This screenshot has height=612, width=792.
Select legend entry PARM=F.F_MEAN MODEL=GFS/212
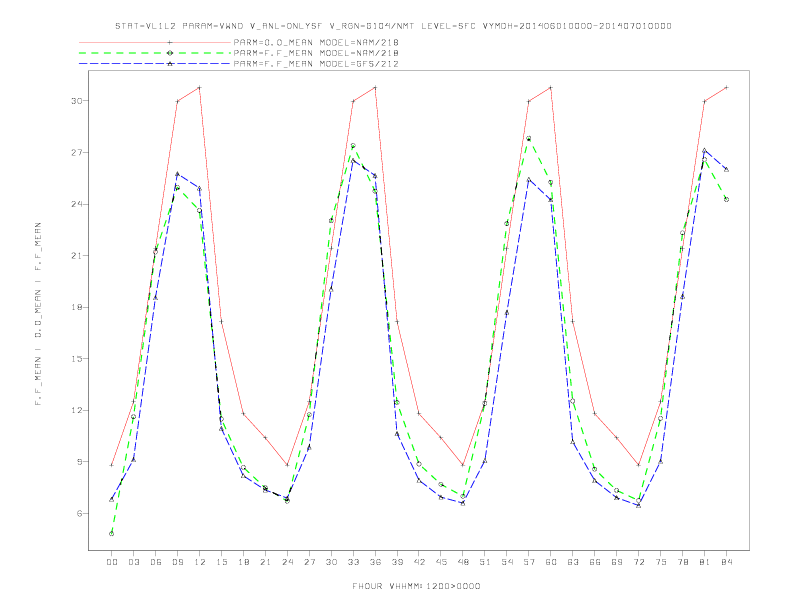(316, 64)
